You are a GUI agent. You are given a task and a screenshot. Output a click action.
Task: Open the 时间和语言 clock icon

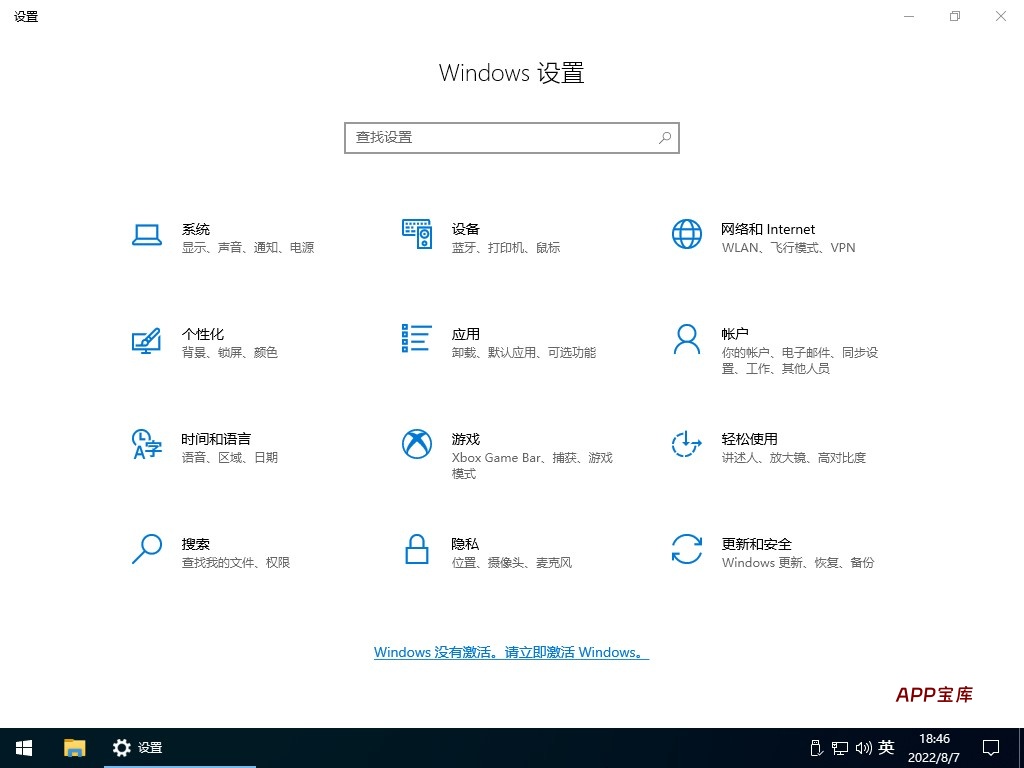coord(147,444)
